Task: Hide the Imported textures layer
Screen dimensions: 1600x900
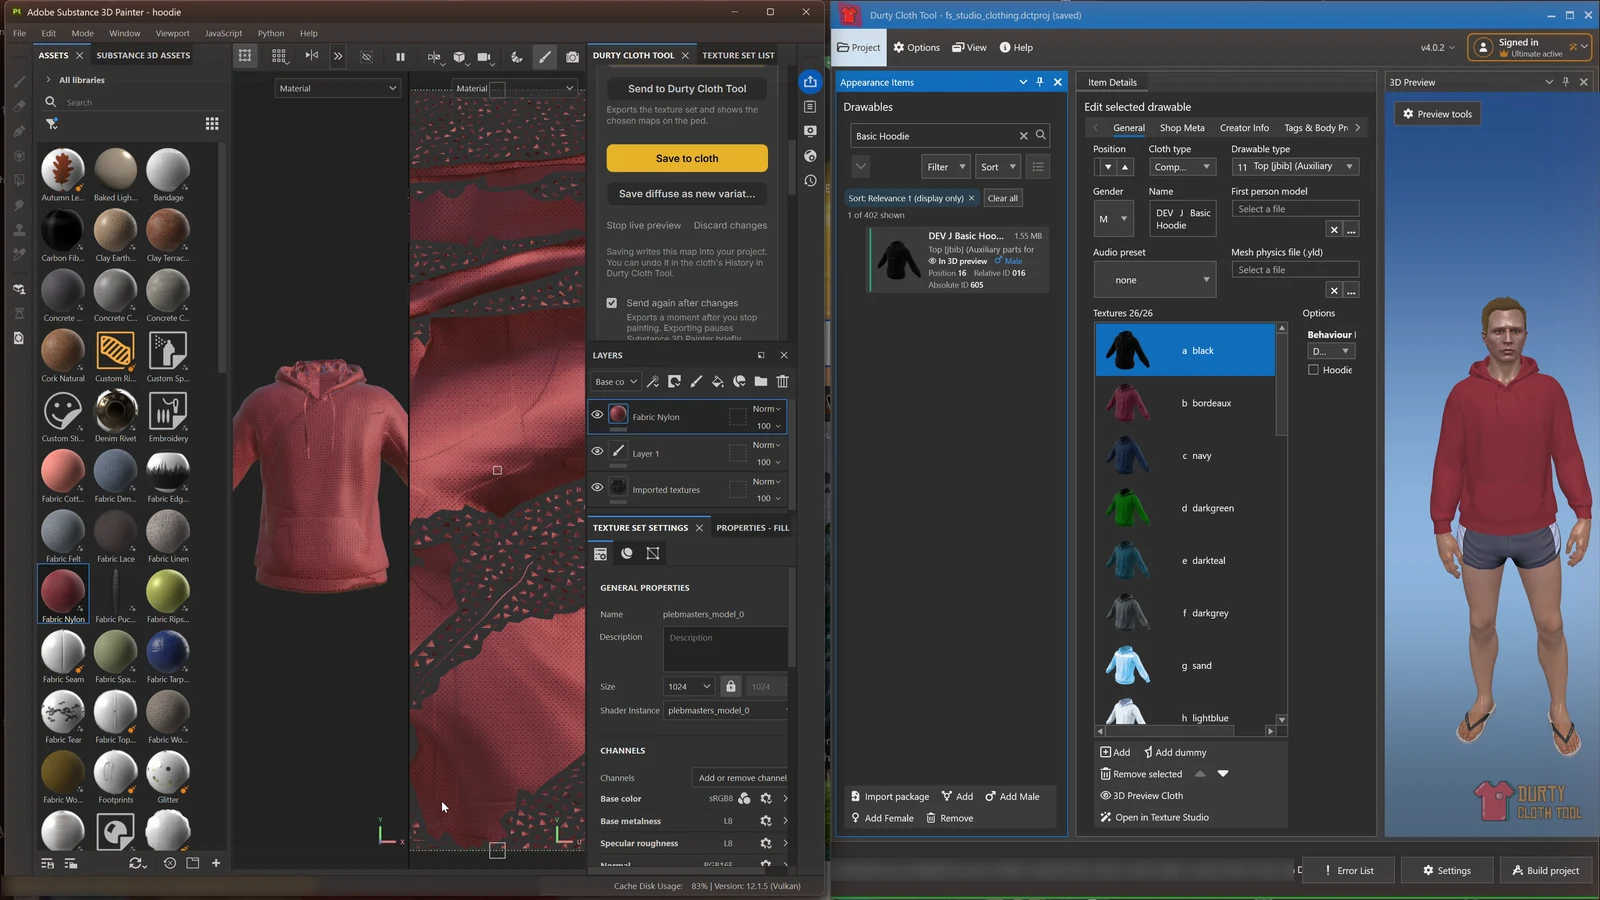Action: click(x=597, y=488)
